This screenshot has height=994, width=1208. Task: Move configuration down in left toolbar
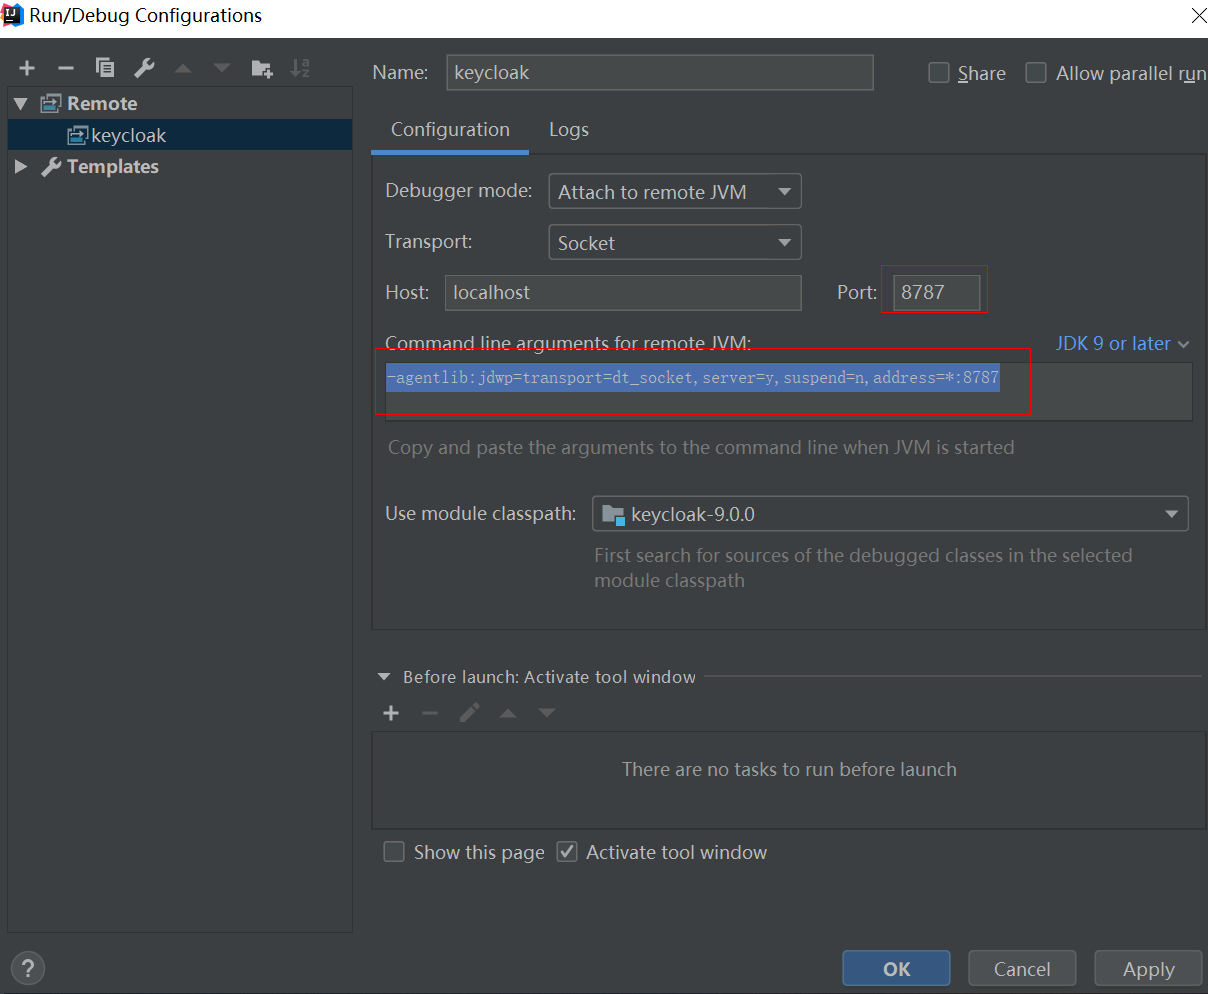(x=222, y=68)
